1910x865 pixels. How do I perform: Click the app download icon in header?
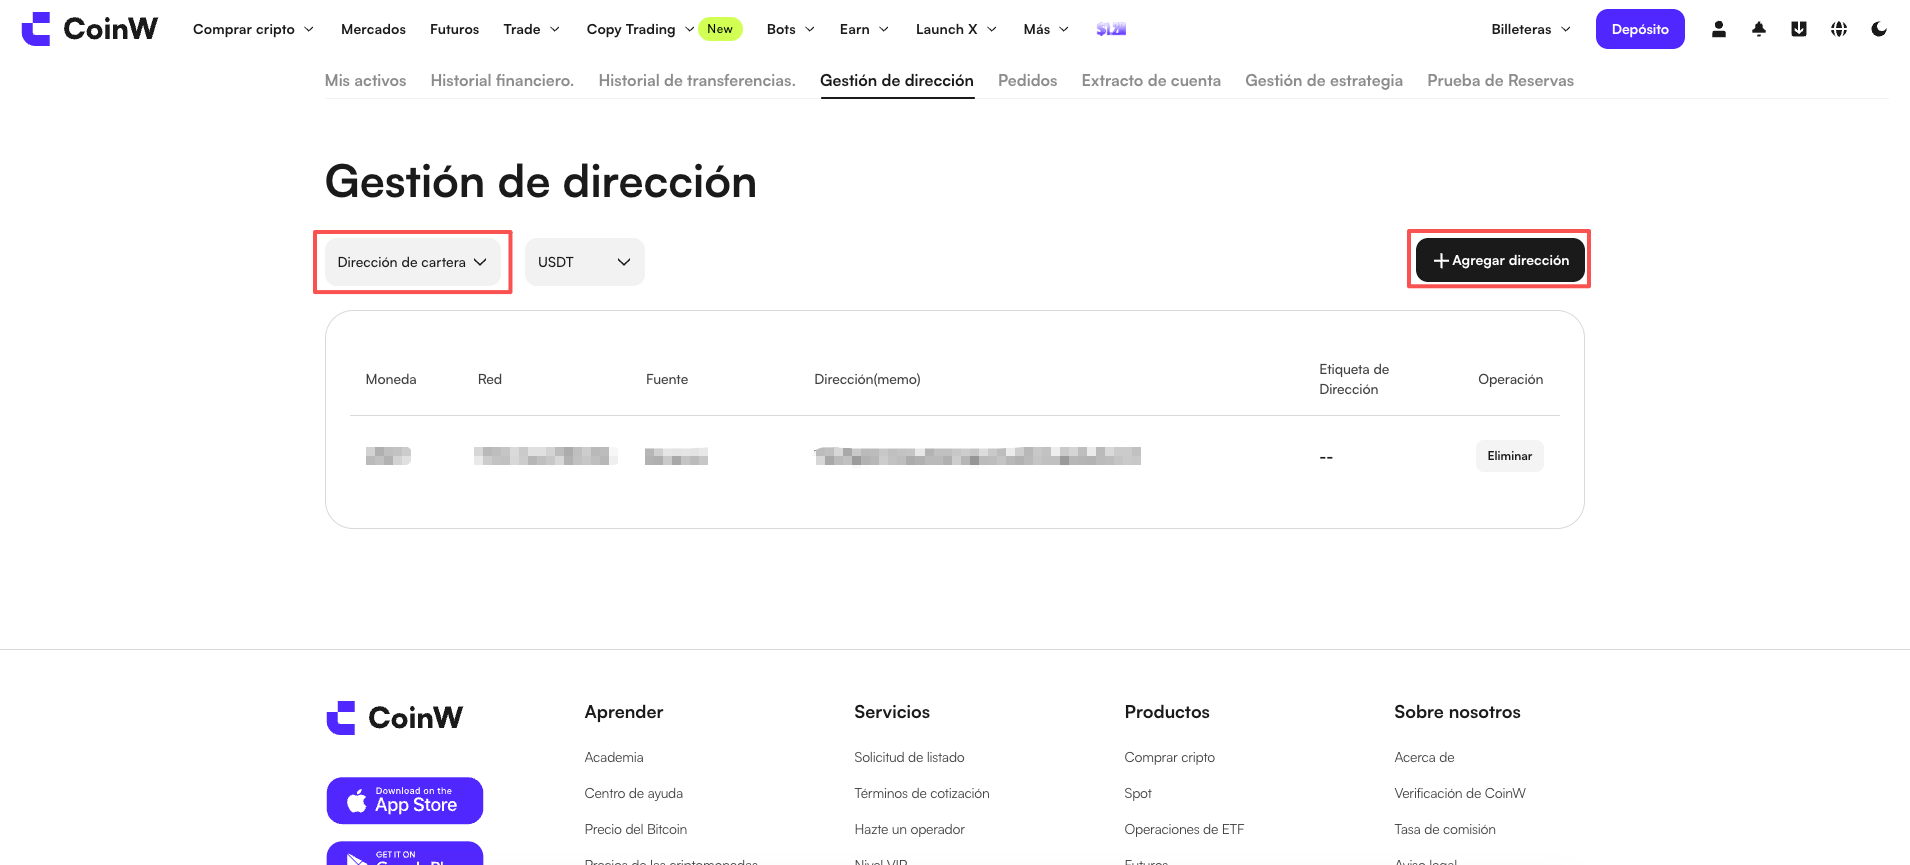click(x=1799, y=29)
